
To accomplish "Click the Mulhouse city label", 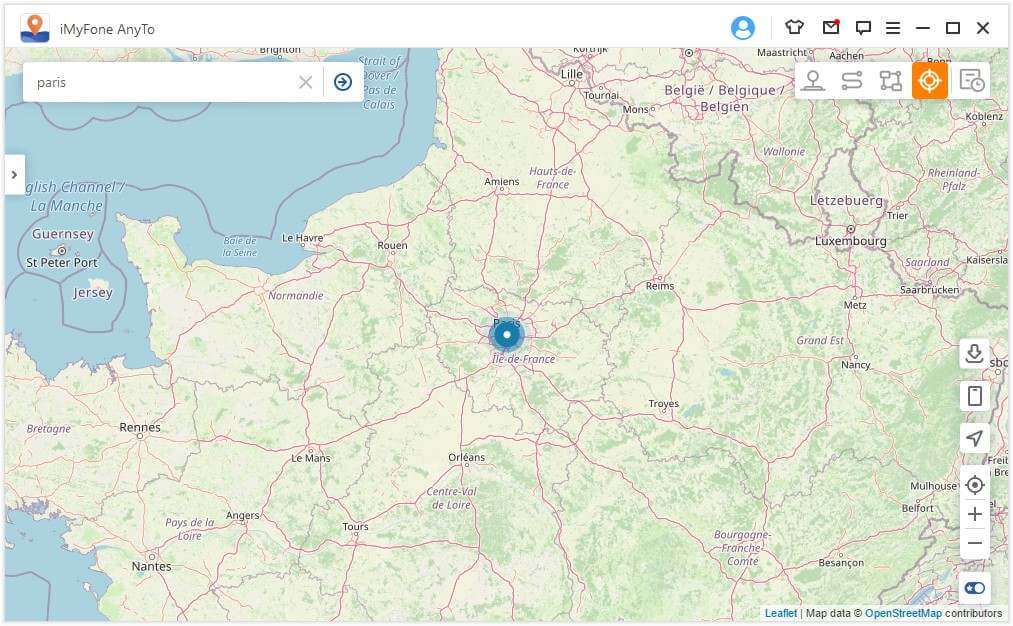I will pyautogui.click(x=934, y=486).
